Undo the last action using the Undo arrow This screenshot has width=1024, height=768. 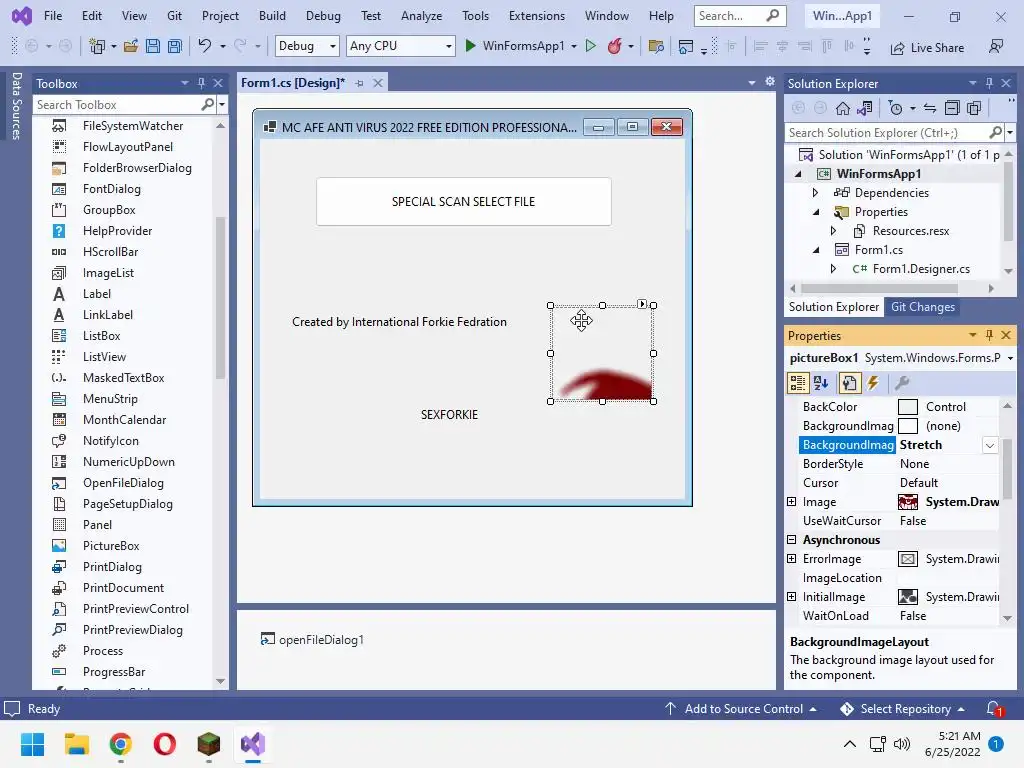click(x=204, y=46)
